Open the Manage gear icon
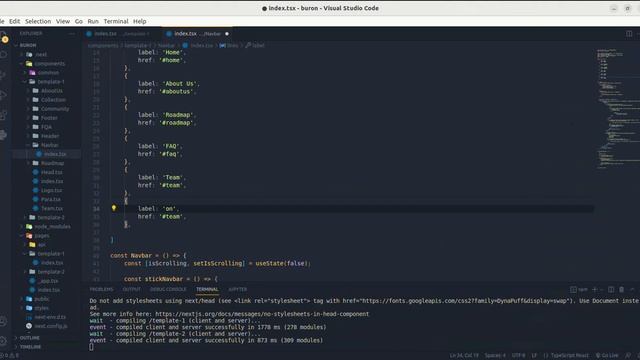The image size is (640, 360). pos(3,341)
